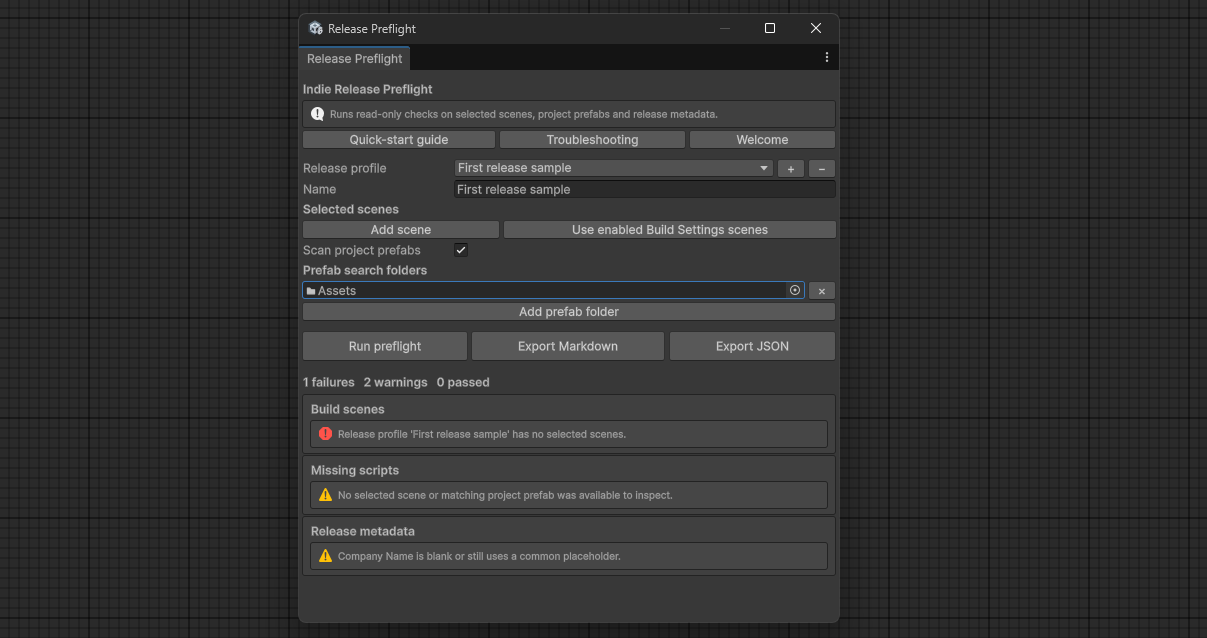
Task: Select the Release Preflight tab
Action: (x=354, y=58)
